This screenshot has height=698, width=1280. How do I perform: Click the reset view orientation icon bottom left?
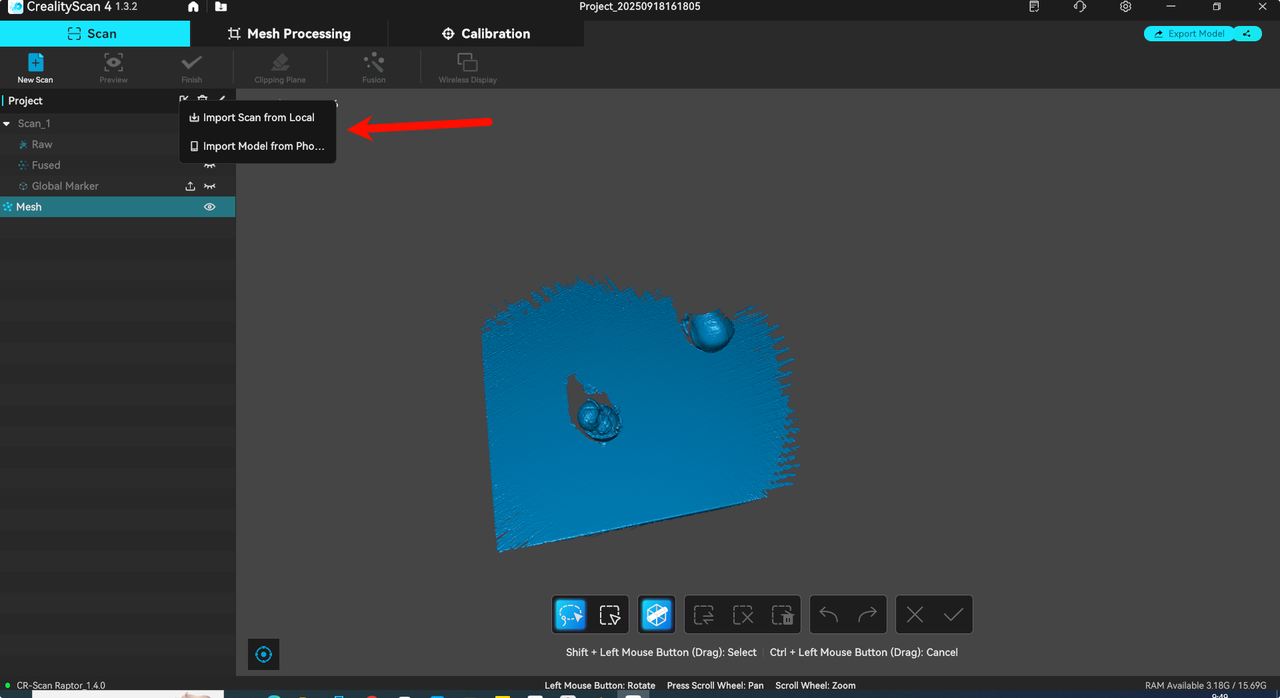[263, 654]
